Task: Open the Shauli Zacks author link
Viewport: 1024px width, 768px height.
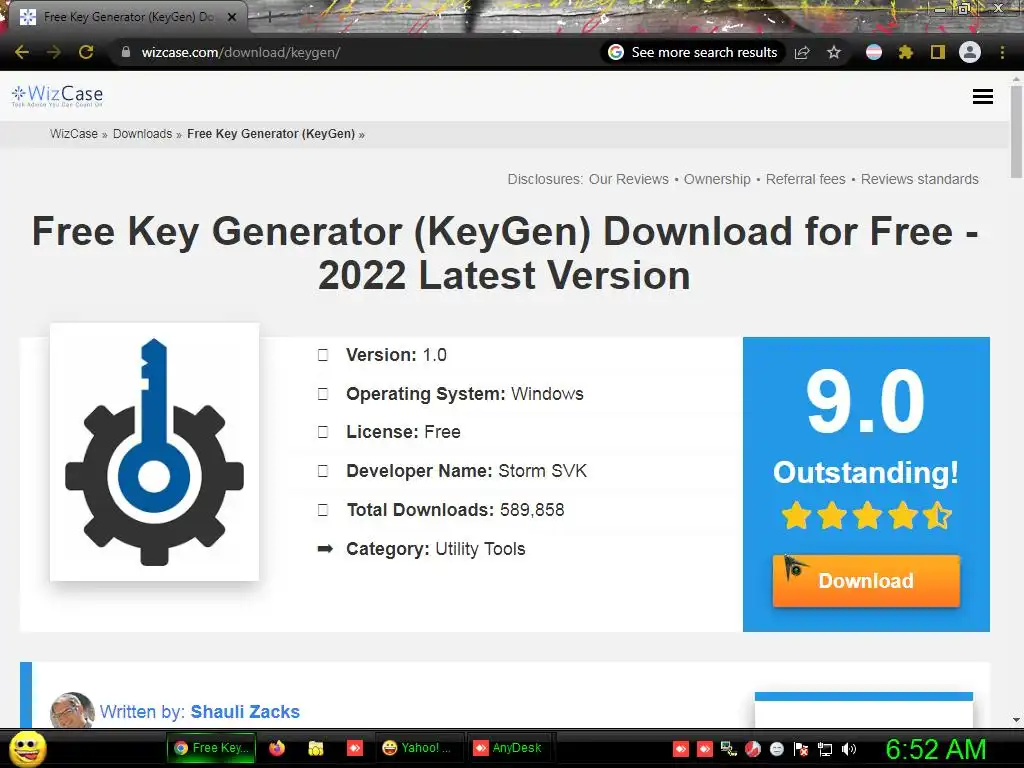Action: pos(245,712)
